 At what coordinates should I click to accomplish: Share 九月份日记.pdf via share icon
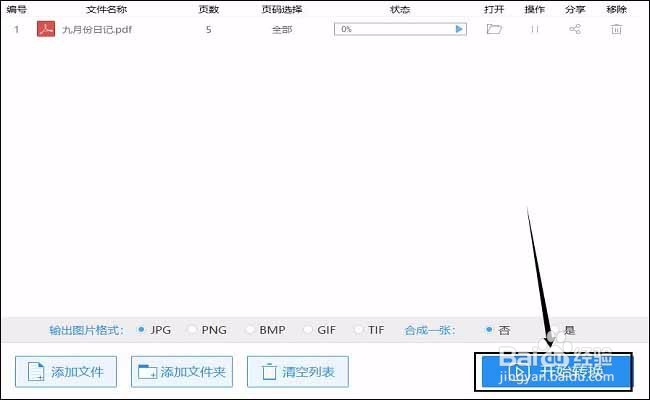coord(575,29)
